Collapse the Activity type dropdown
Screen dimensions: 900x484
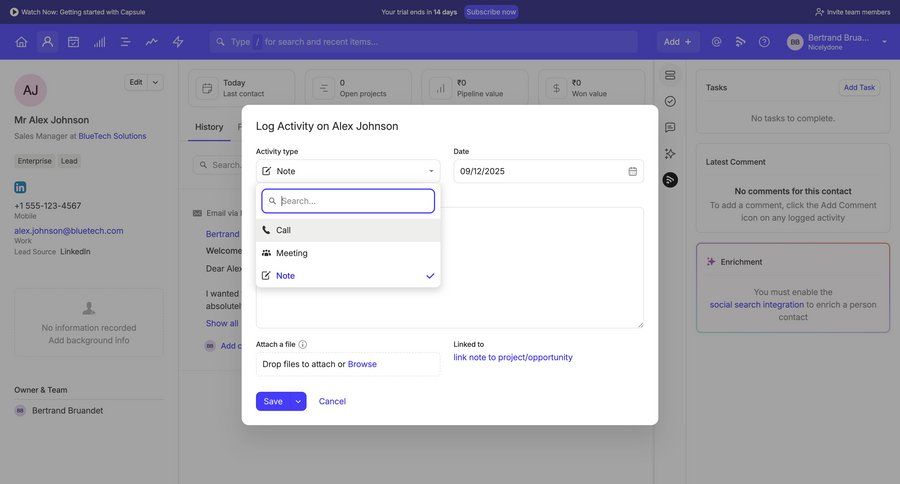[x=430, y=171]
